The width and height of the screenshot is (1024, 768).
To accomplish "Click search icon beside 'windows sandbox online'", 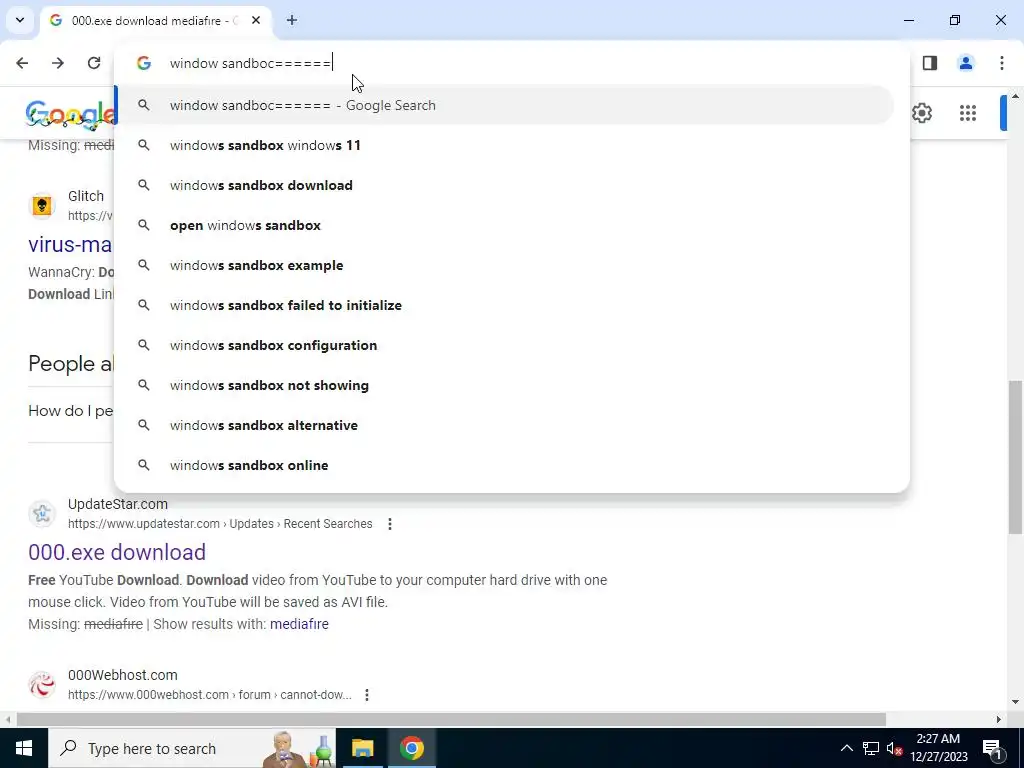I will 144,465.
